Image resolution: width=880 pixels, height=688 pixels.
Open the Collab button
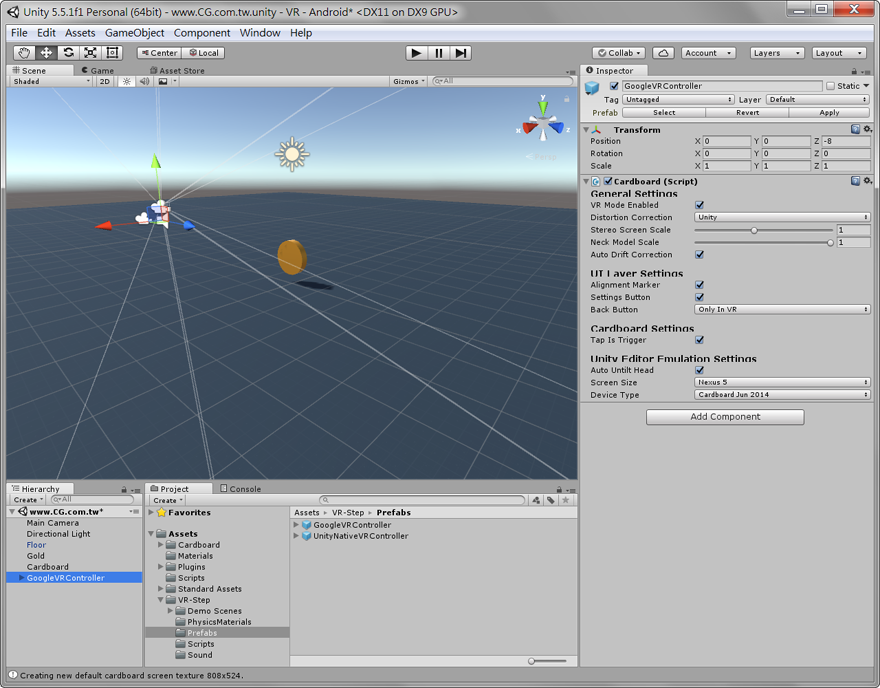(618, 53)
